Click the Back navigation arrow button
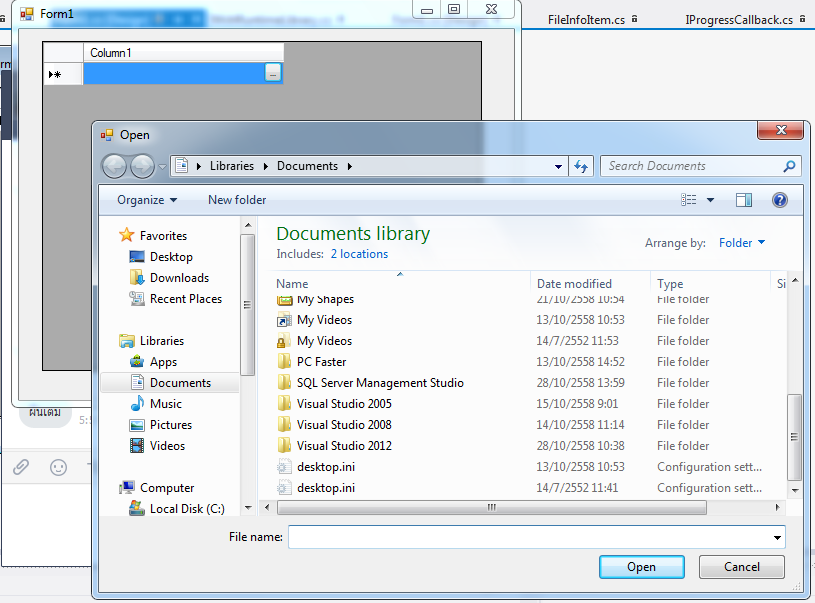The width and height of the screenshot is (815, 603). 115,167
